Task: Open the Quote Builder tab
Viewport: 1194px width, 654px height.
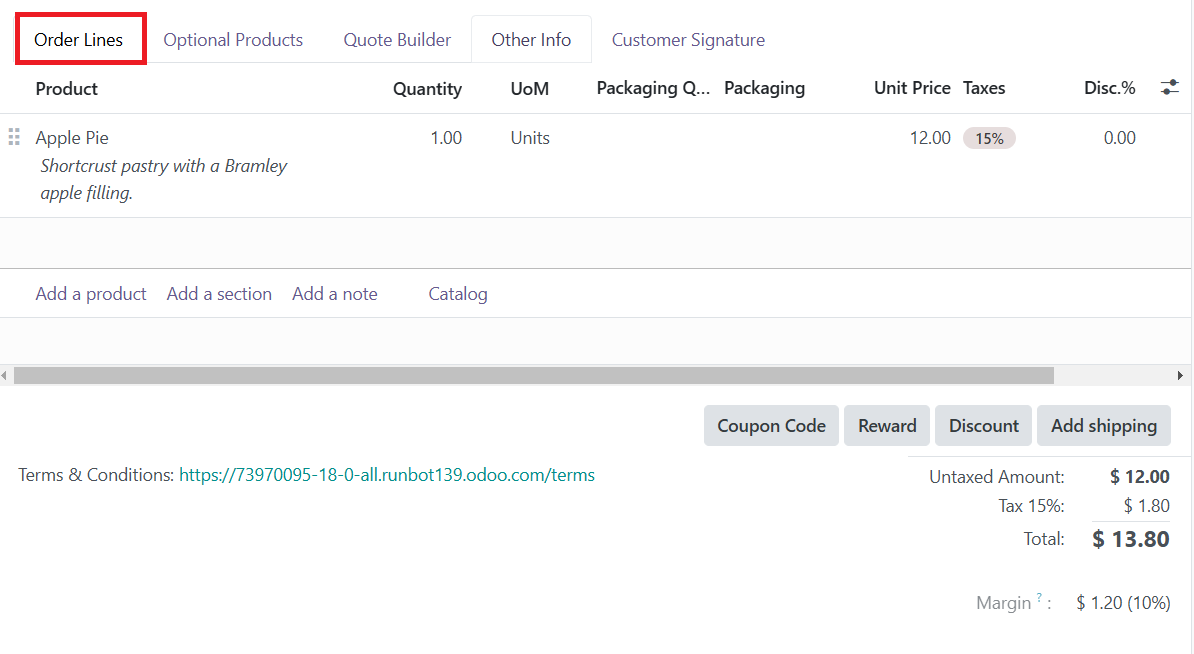Action: pos(397,40)
